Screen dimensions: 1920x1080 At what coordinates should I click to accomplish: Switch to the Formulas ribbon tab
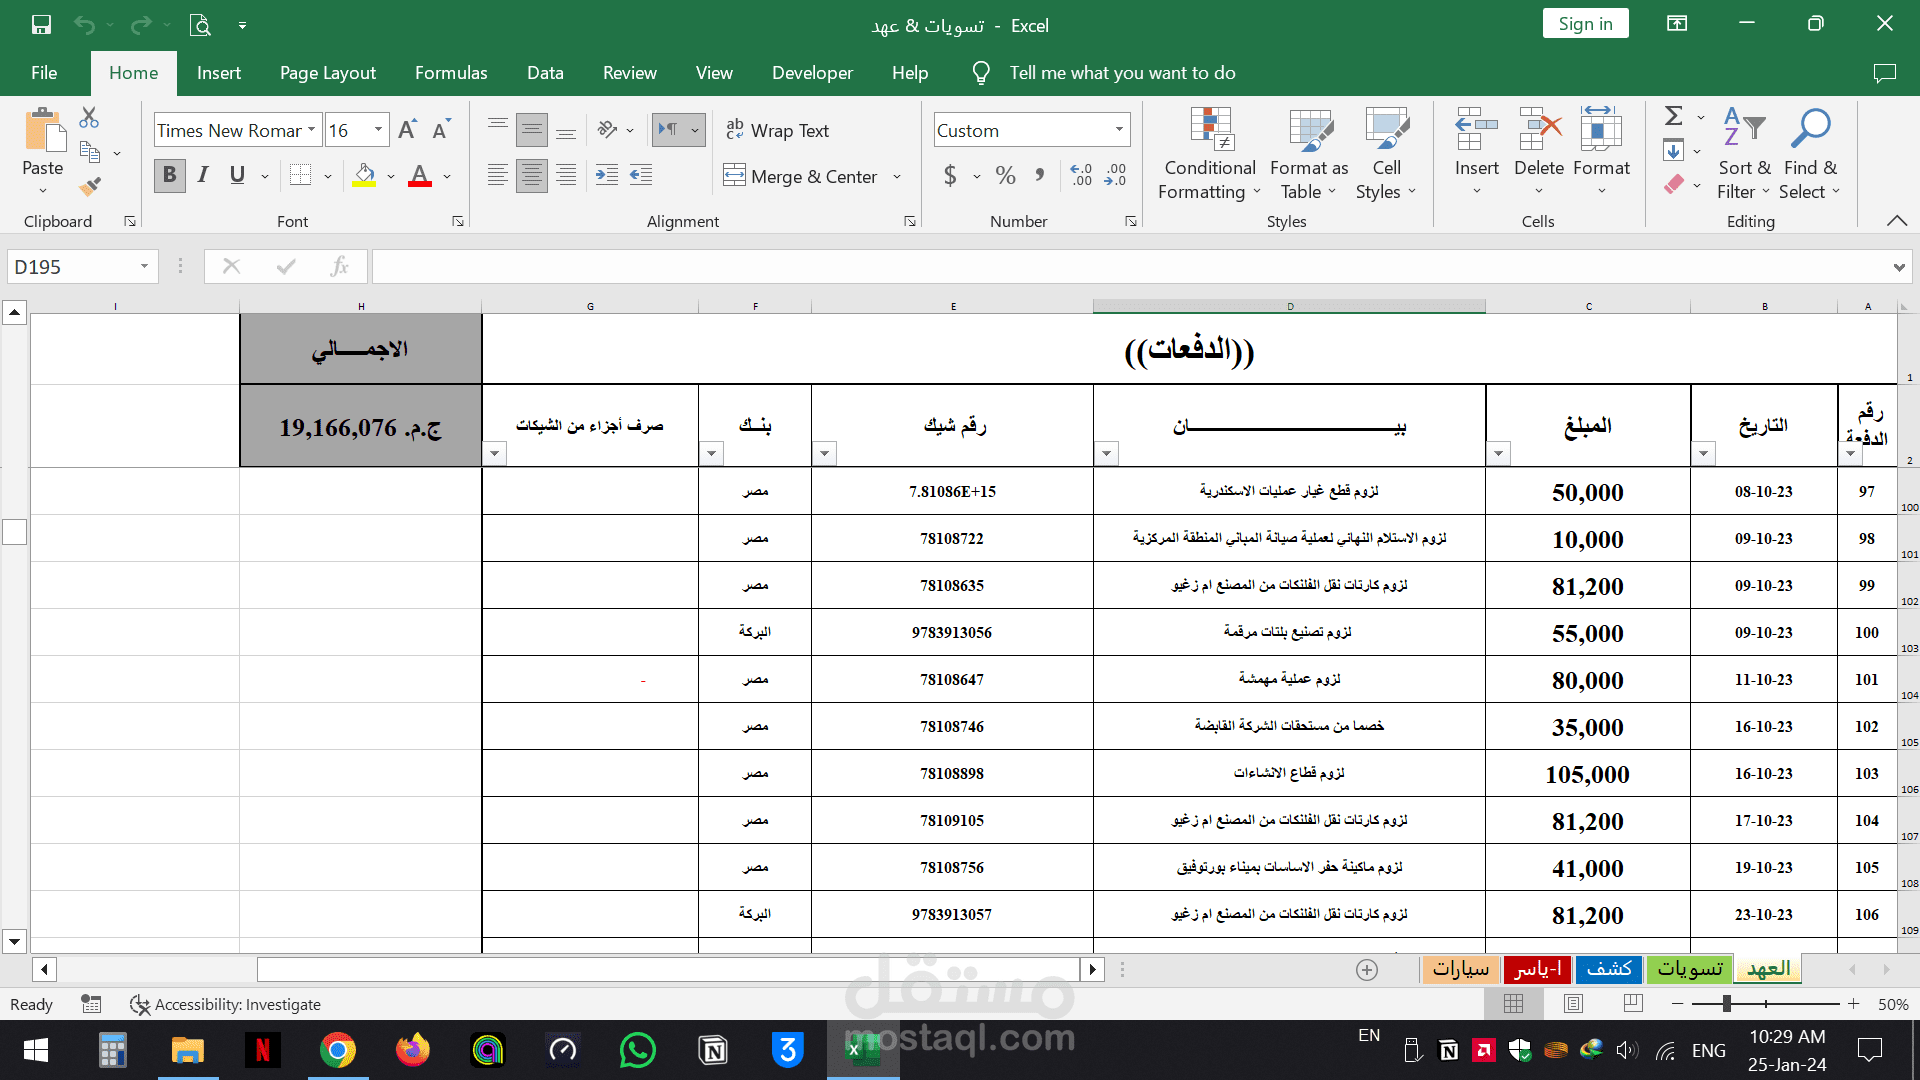(451, 72)
